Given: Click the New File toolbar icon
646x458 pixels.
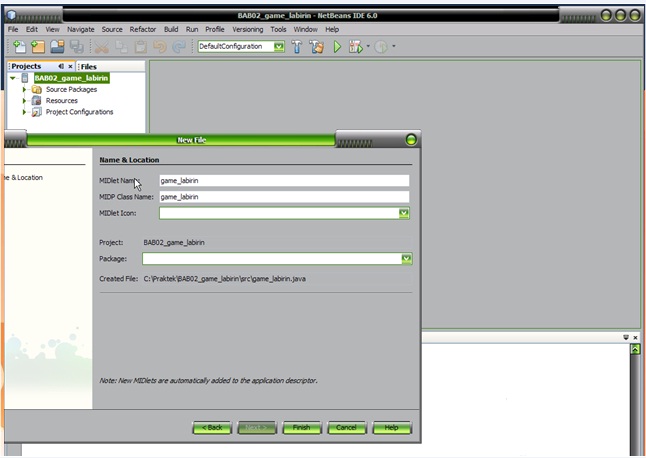Looking at the screenshot, I should tap(19, 47).
